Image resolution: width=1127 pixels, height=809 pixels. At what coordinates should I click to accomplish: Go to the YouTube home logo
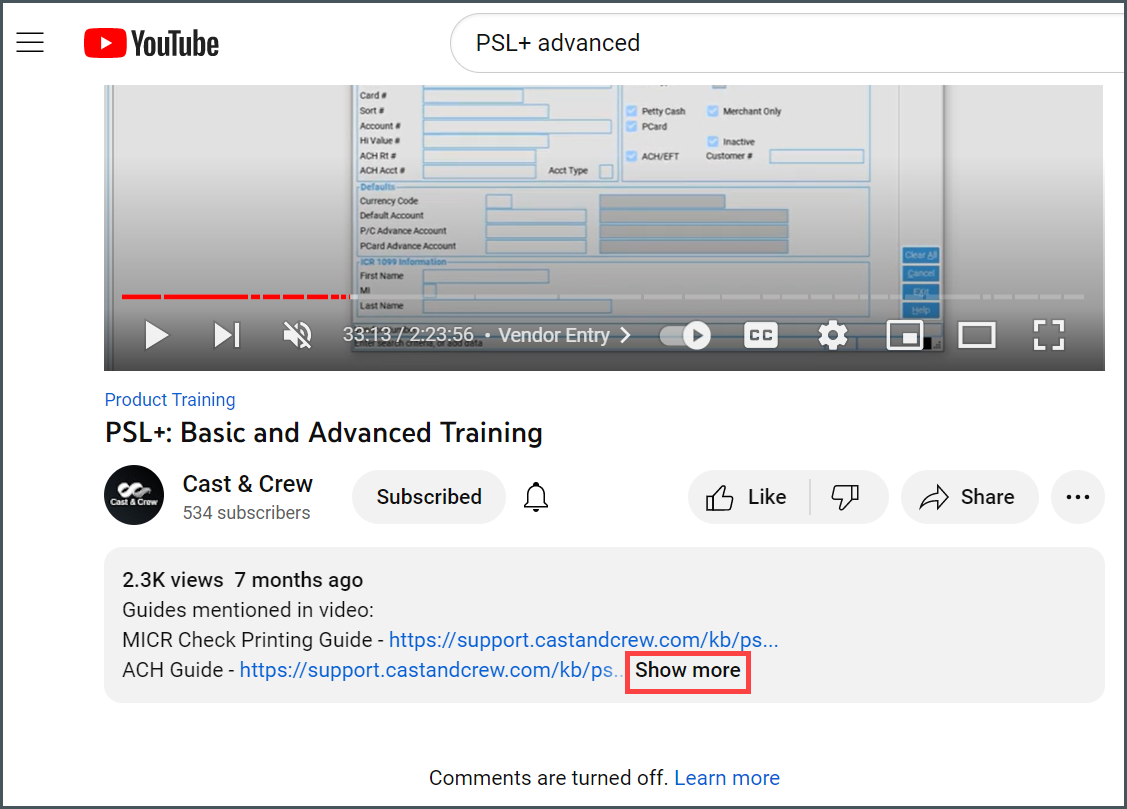pos(151,43)
